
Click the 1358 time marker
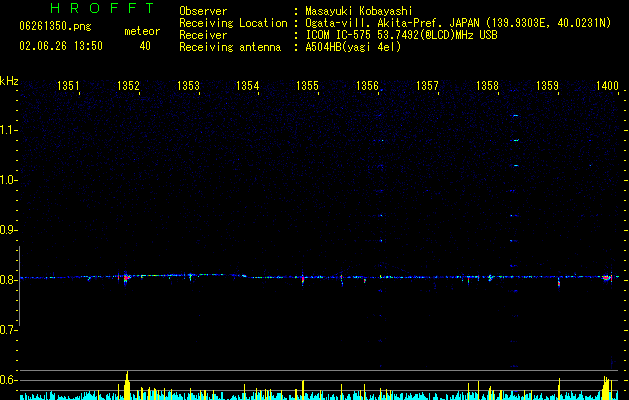[x=487, y=86]
